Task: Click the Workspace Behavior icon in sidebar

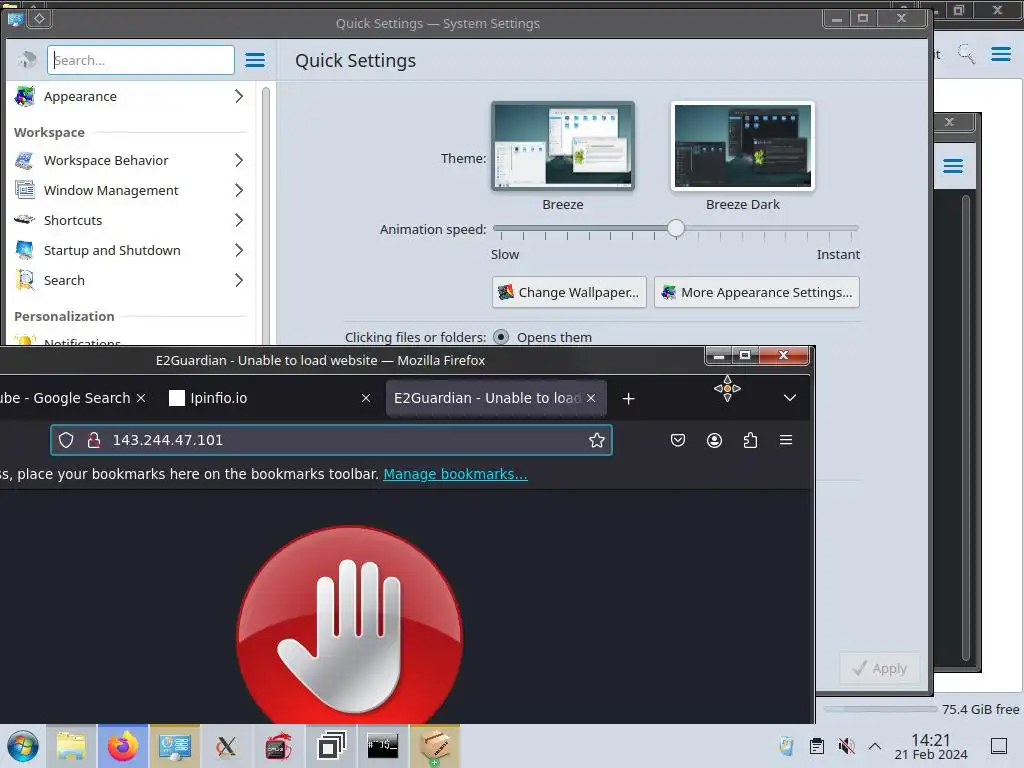Action: click(x=25, y=160)
